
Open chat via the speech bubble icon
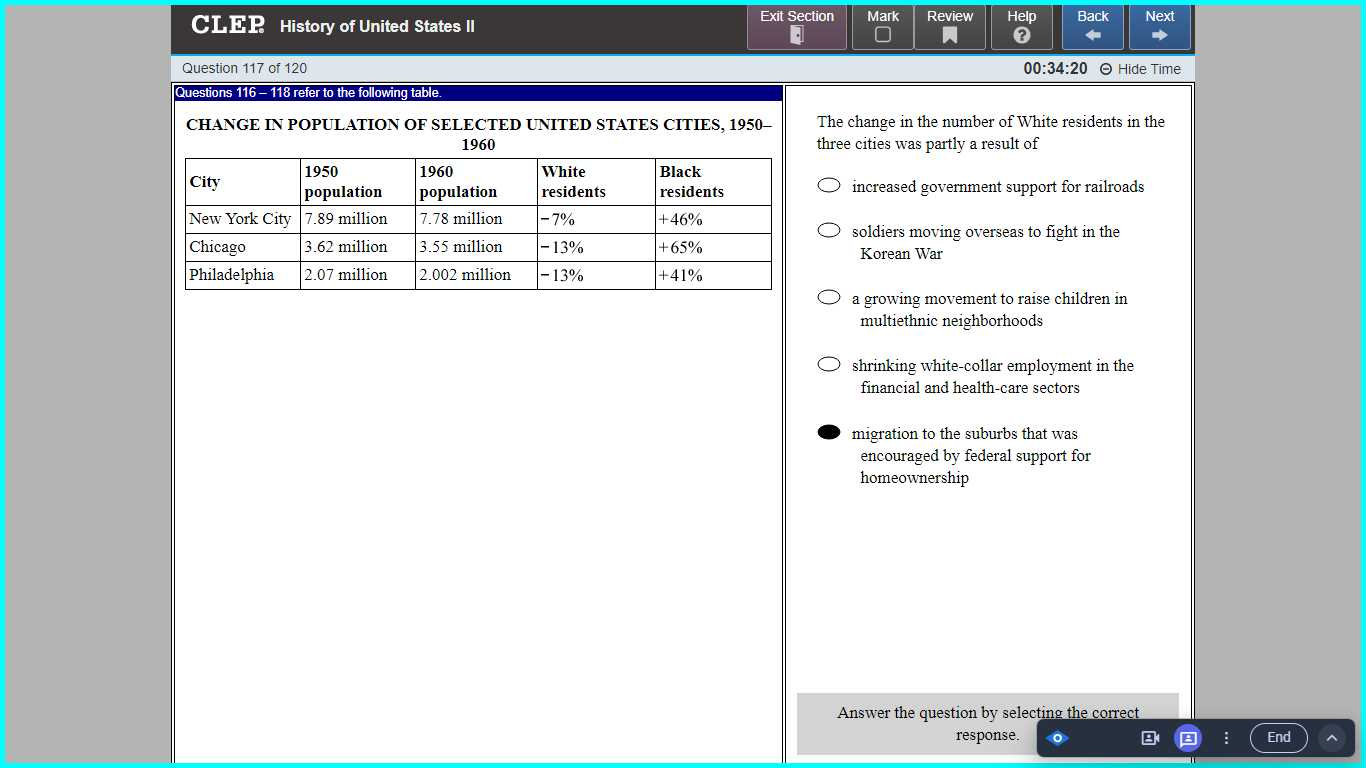tap(1188, 737)
